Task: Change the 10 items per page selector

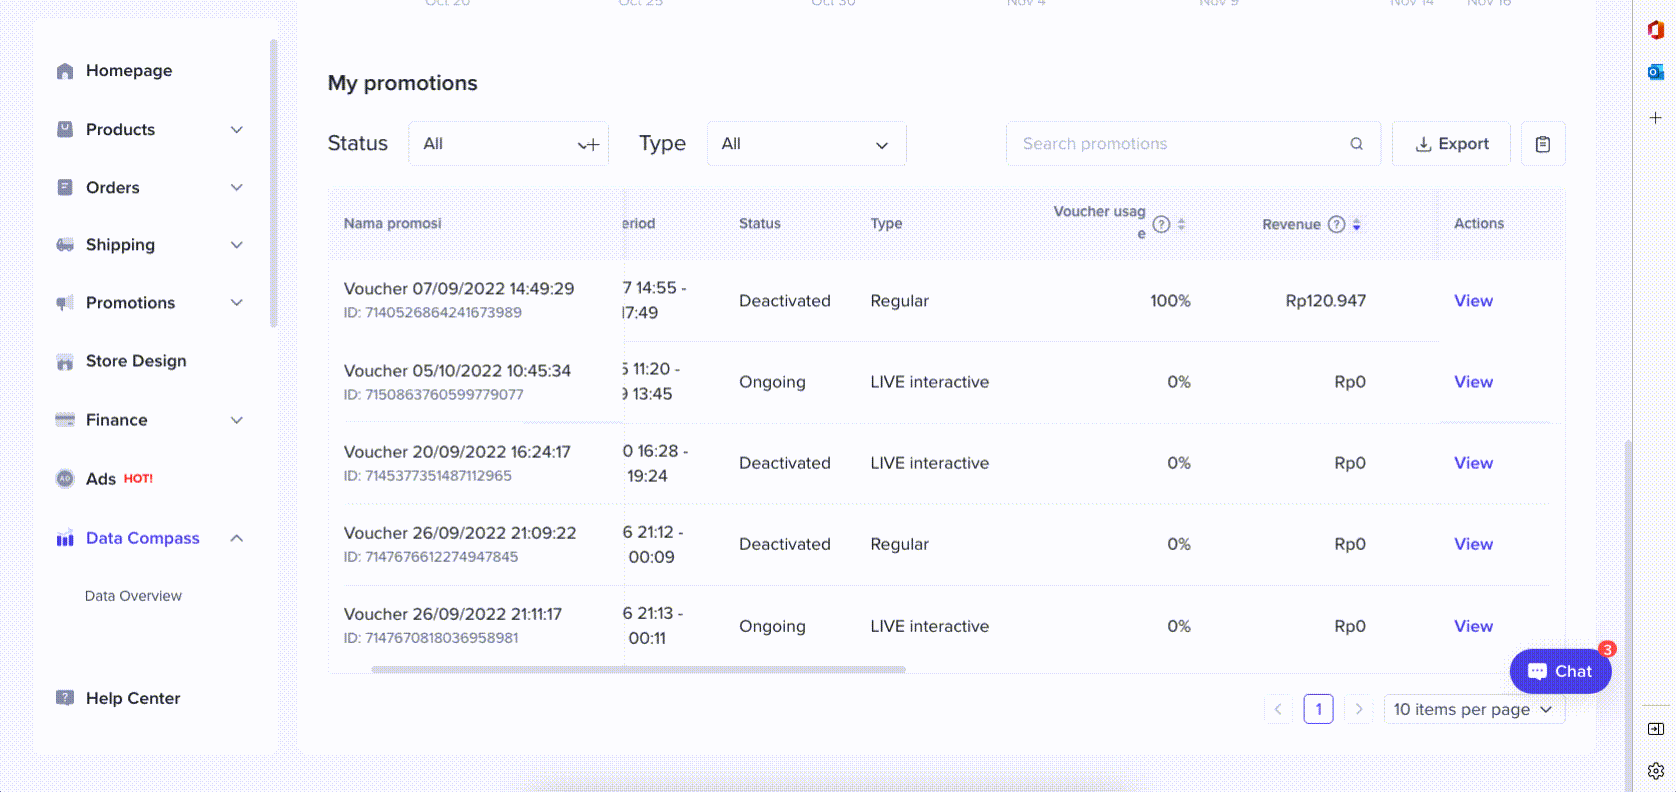Action: click(x=1473, y=709)
